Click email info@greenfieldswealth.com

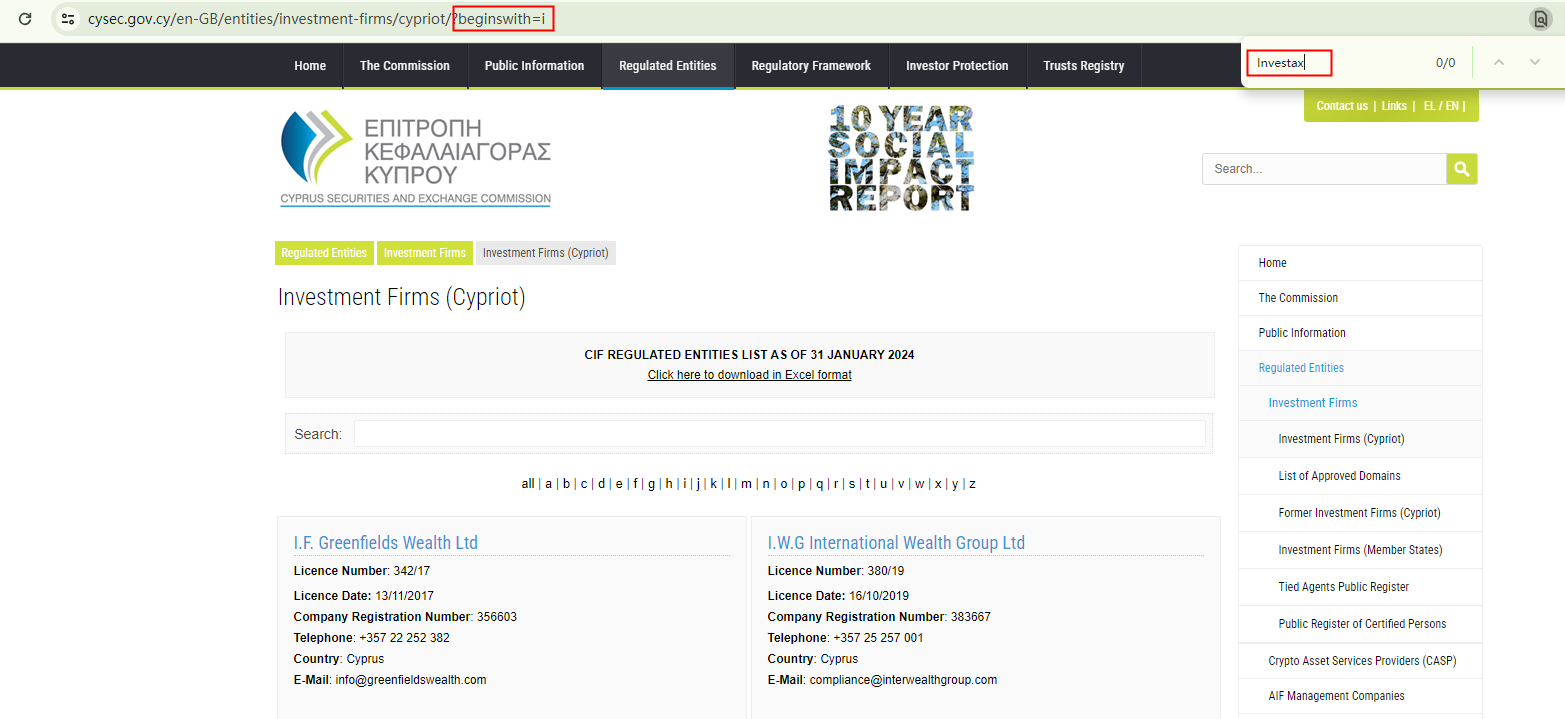click(x=411, y=680)
